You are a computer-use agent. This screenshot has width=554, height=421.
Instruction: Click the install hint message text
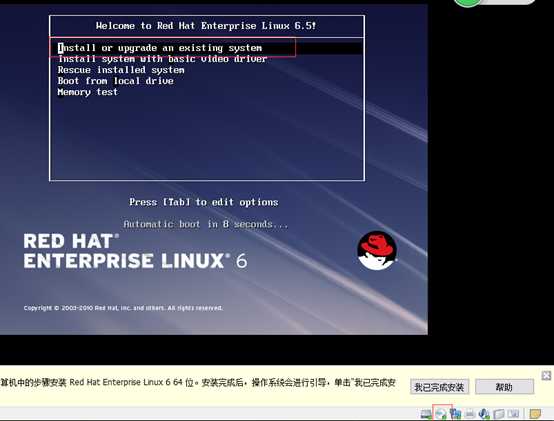pos(198,383)
